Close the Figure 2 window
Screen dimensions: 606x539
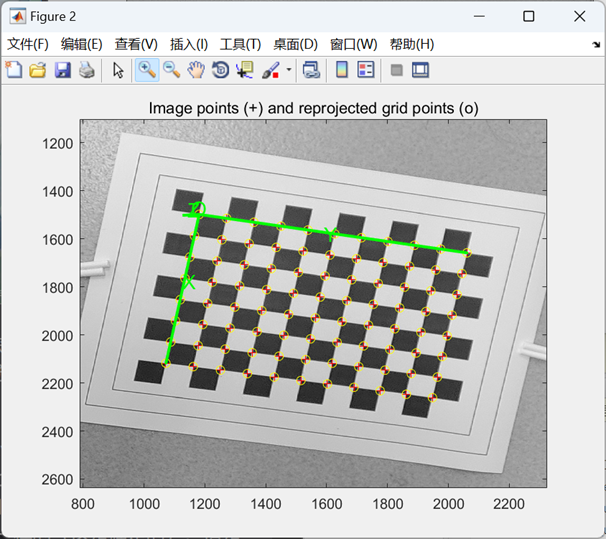tap(580, 16)
